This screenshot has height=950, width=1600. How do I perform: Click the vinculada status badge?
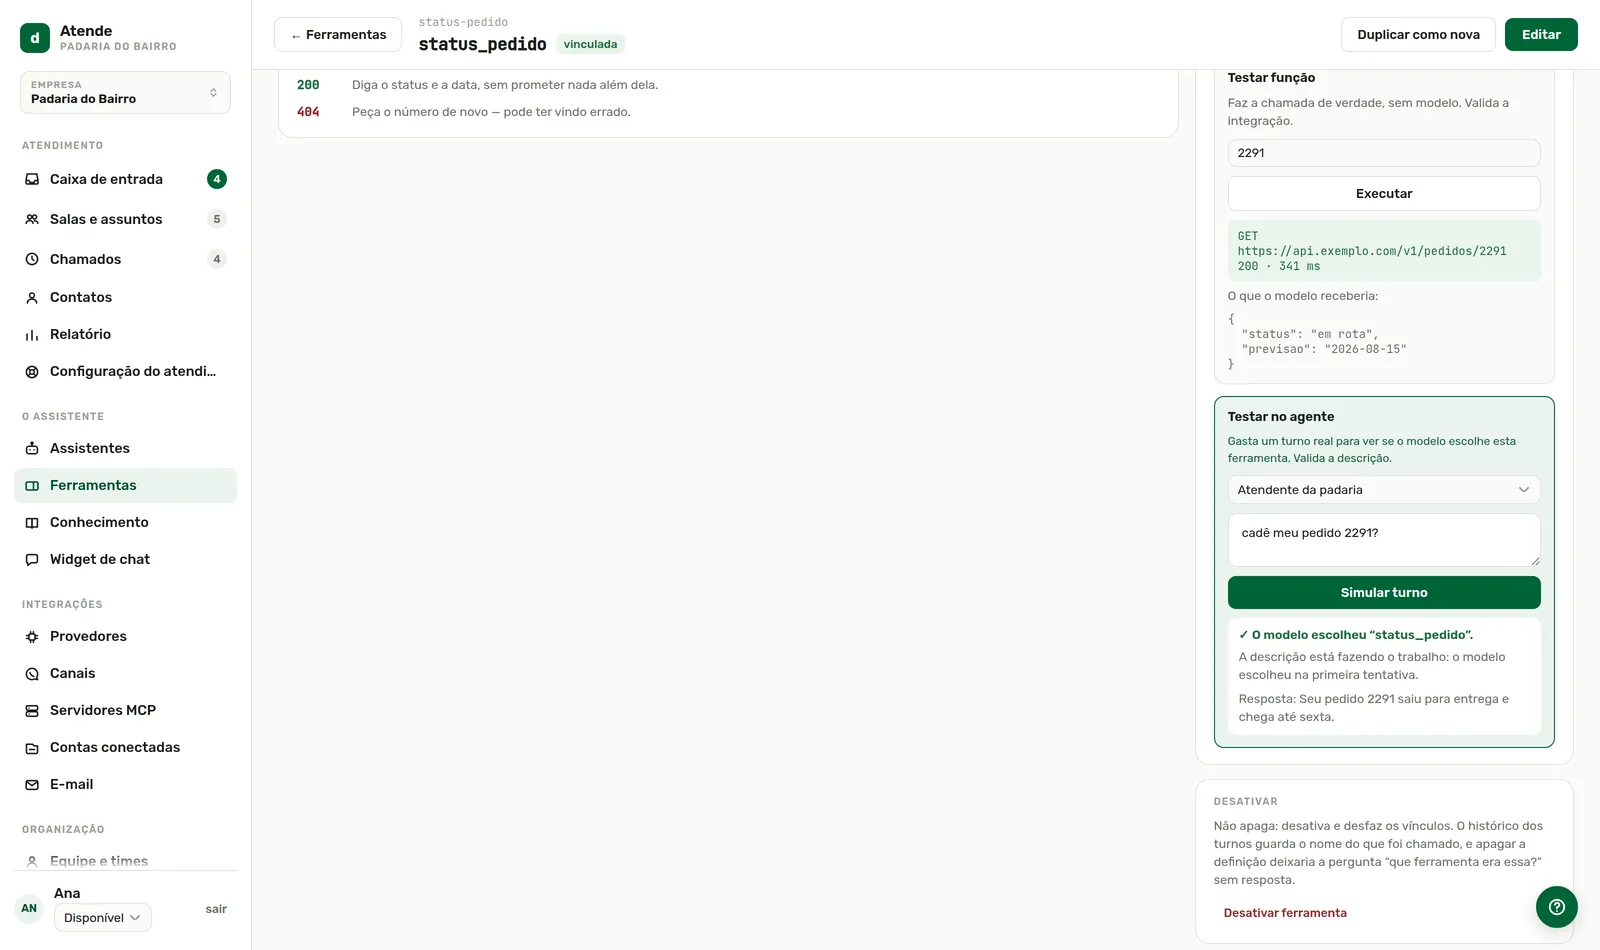point(590,44)
